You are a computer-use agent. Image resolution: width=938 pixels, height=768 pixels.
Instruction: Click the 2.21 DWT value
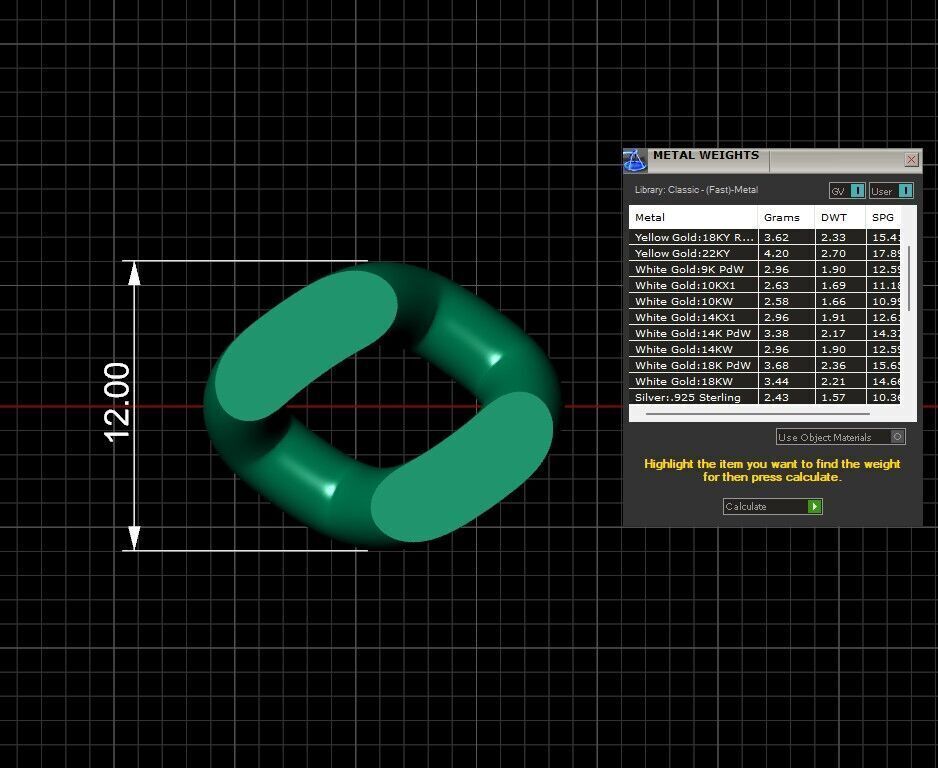833,382
